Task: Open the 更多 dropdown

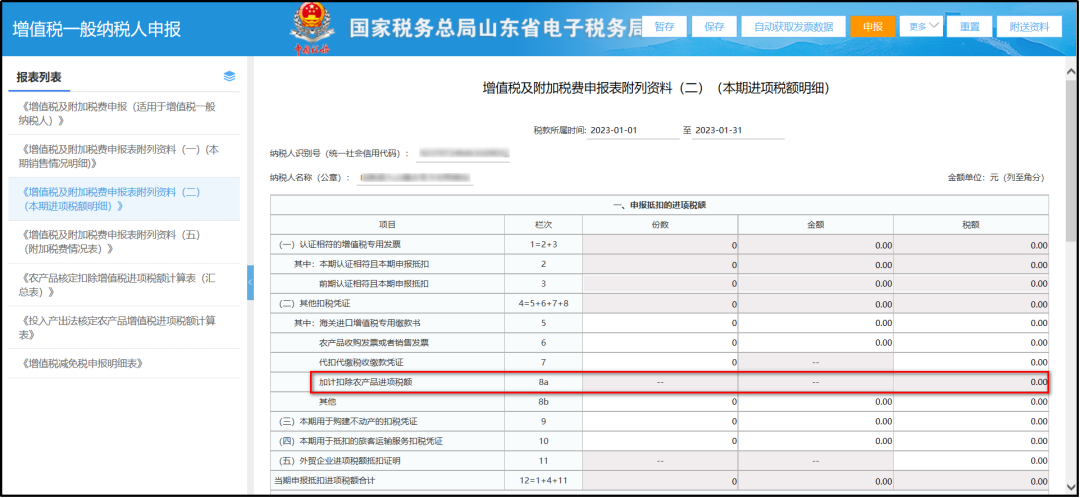Action: click(x=920, y=26)
